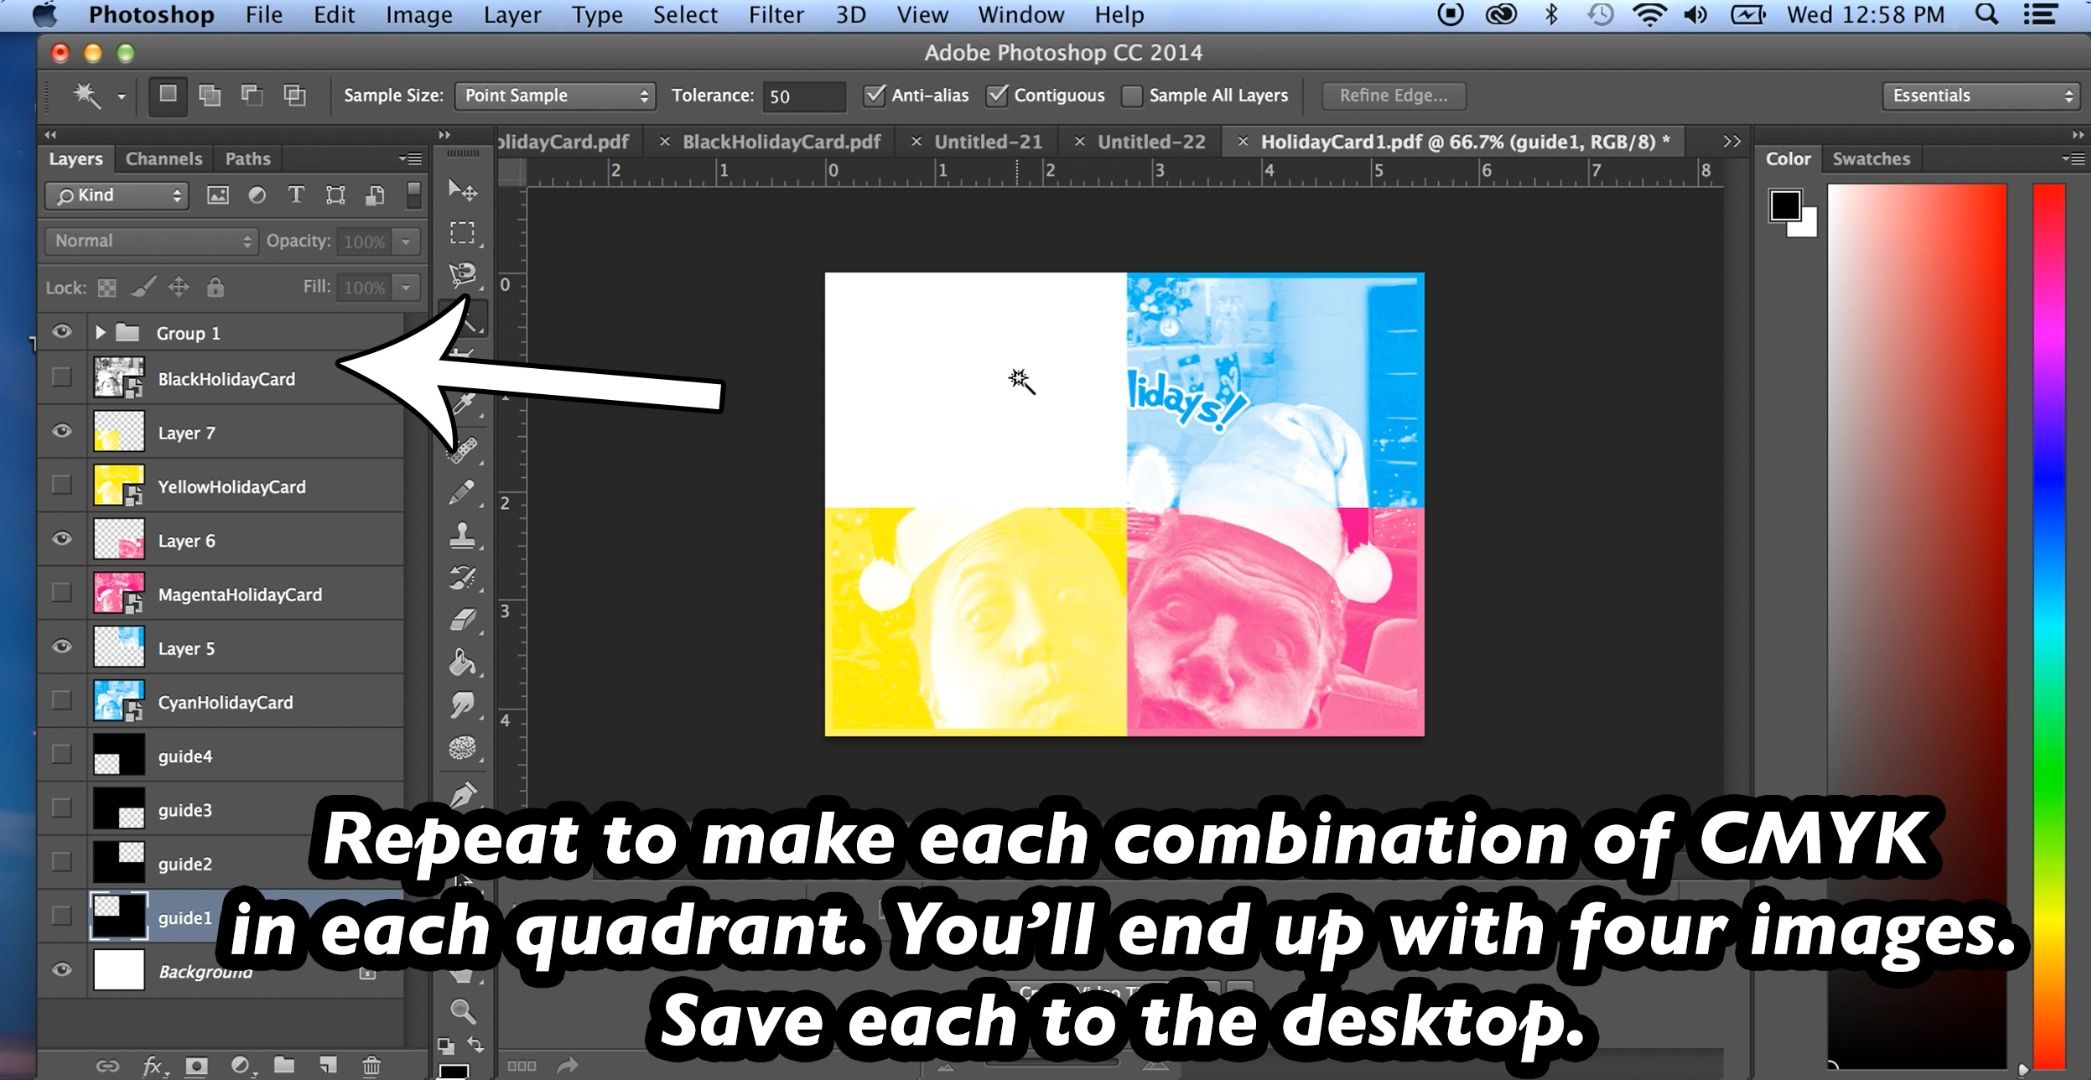
Task: Filter layers by smart objects icon
Action: pyautogui.click(x=375, y=195)
